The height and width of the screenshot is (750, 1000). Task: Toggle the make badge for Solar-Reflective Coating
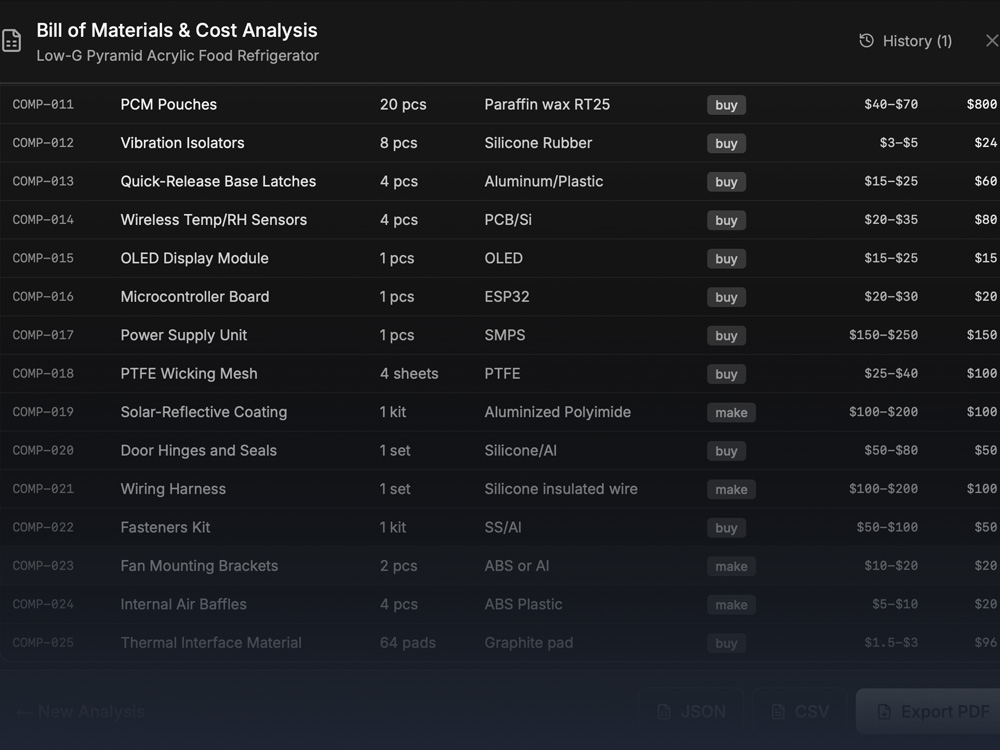(x=731, y=412)
